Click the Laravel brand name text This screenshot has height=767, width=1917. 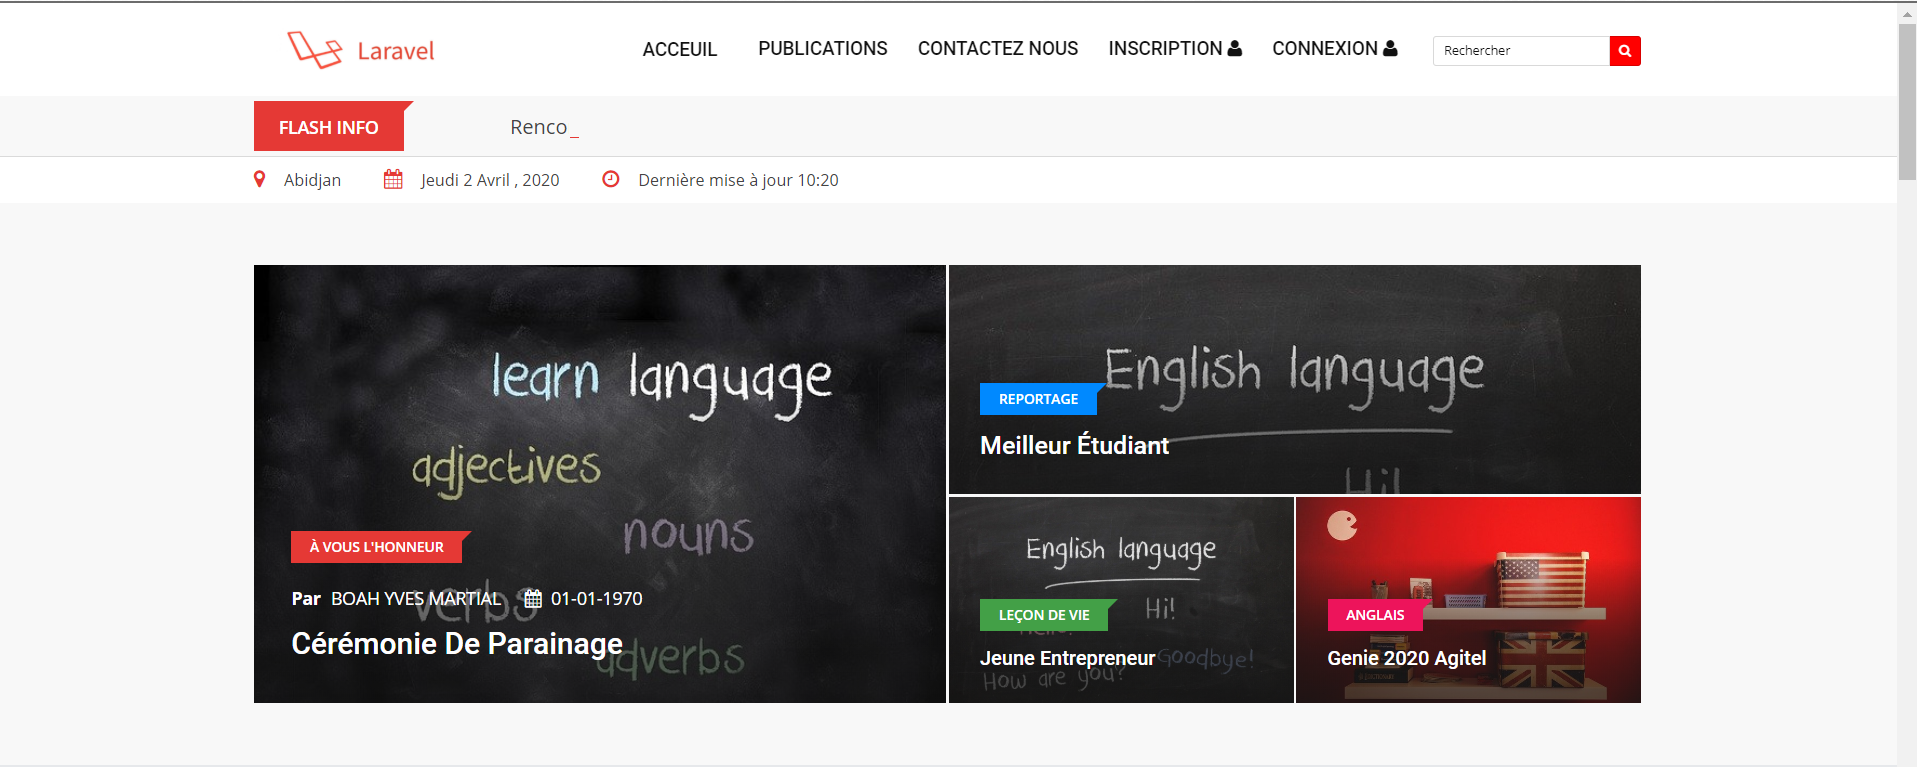396,51
